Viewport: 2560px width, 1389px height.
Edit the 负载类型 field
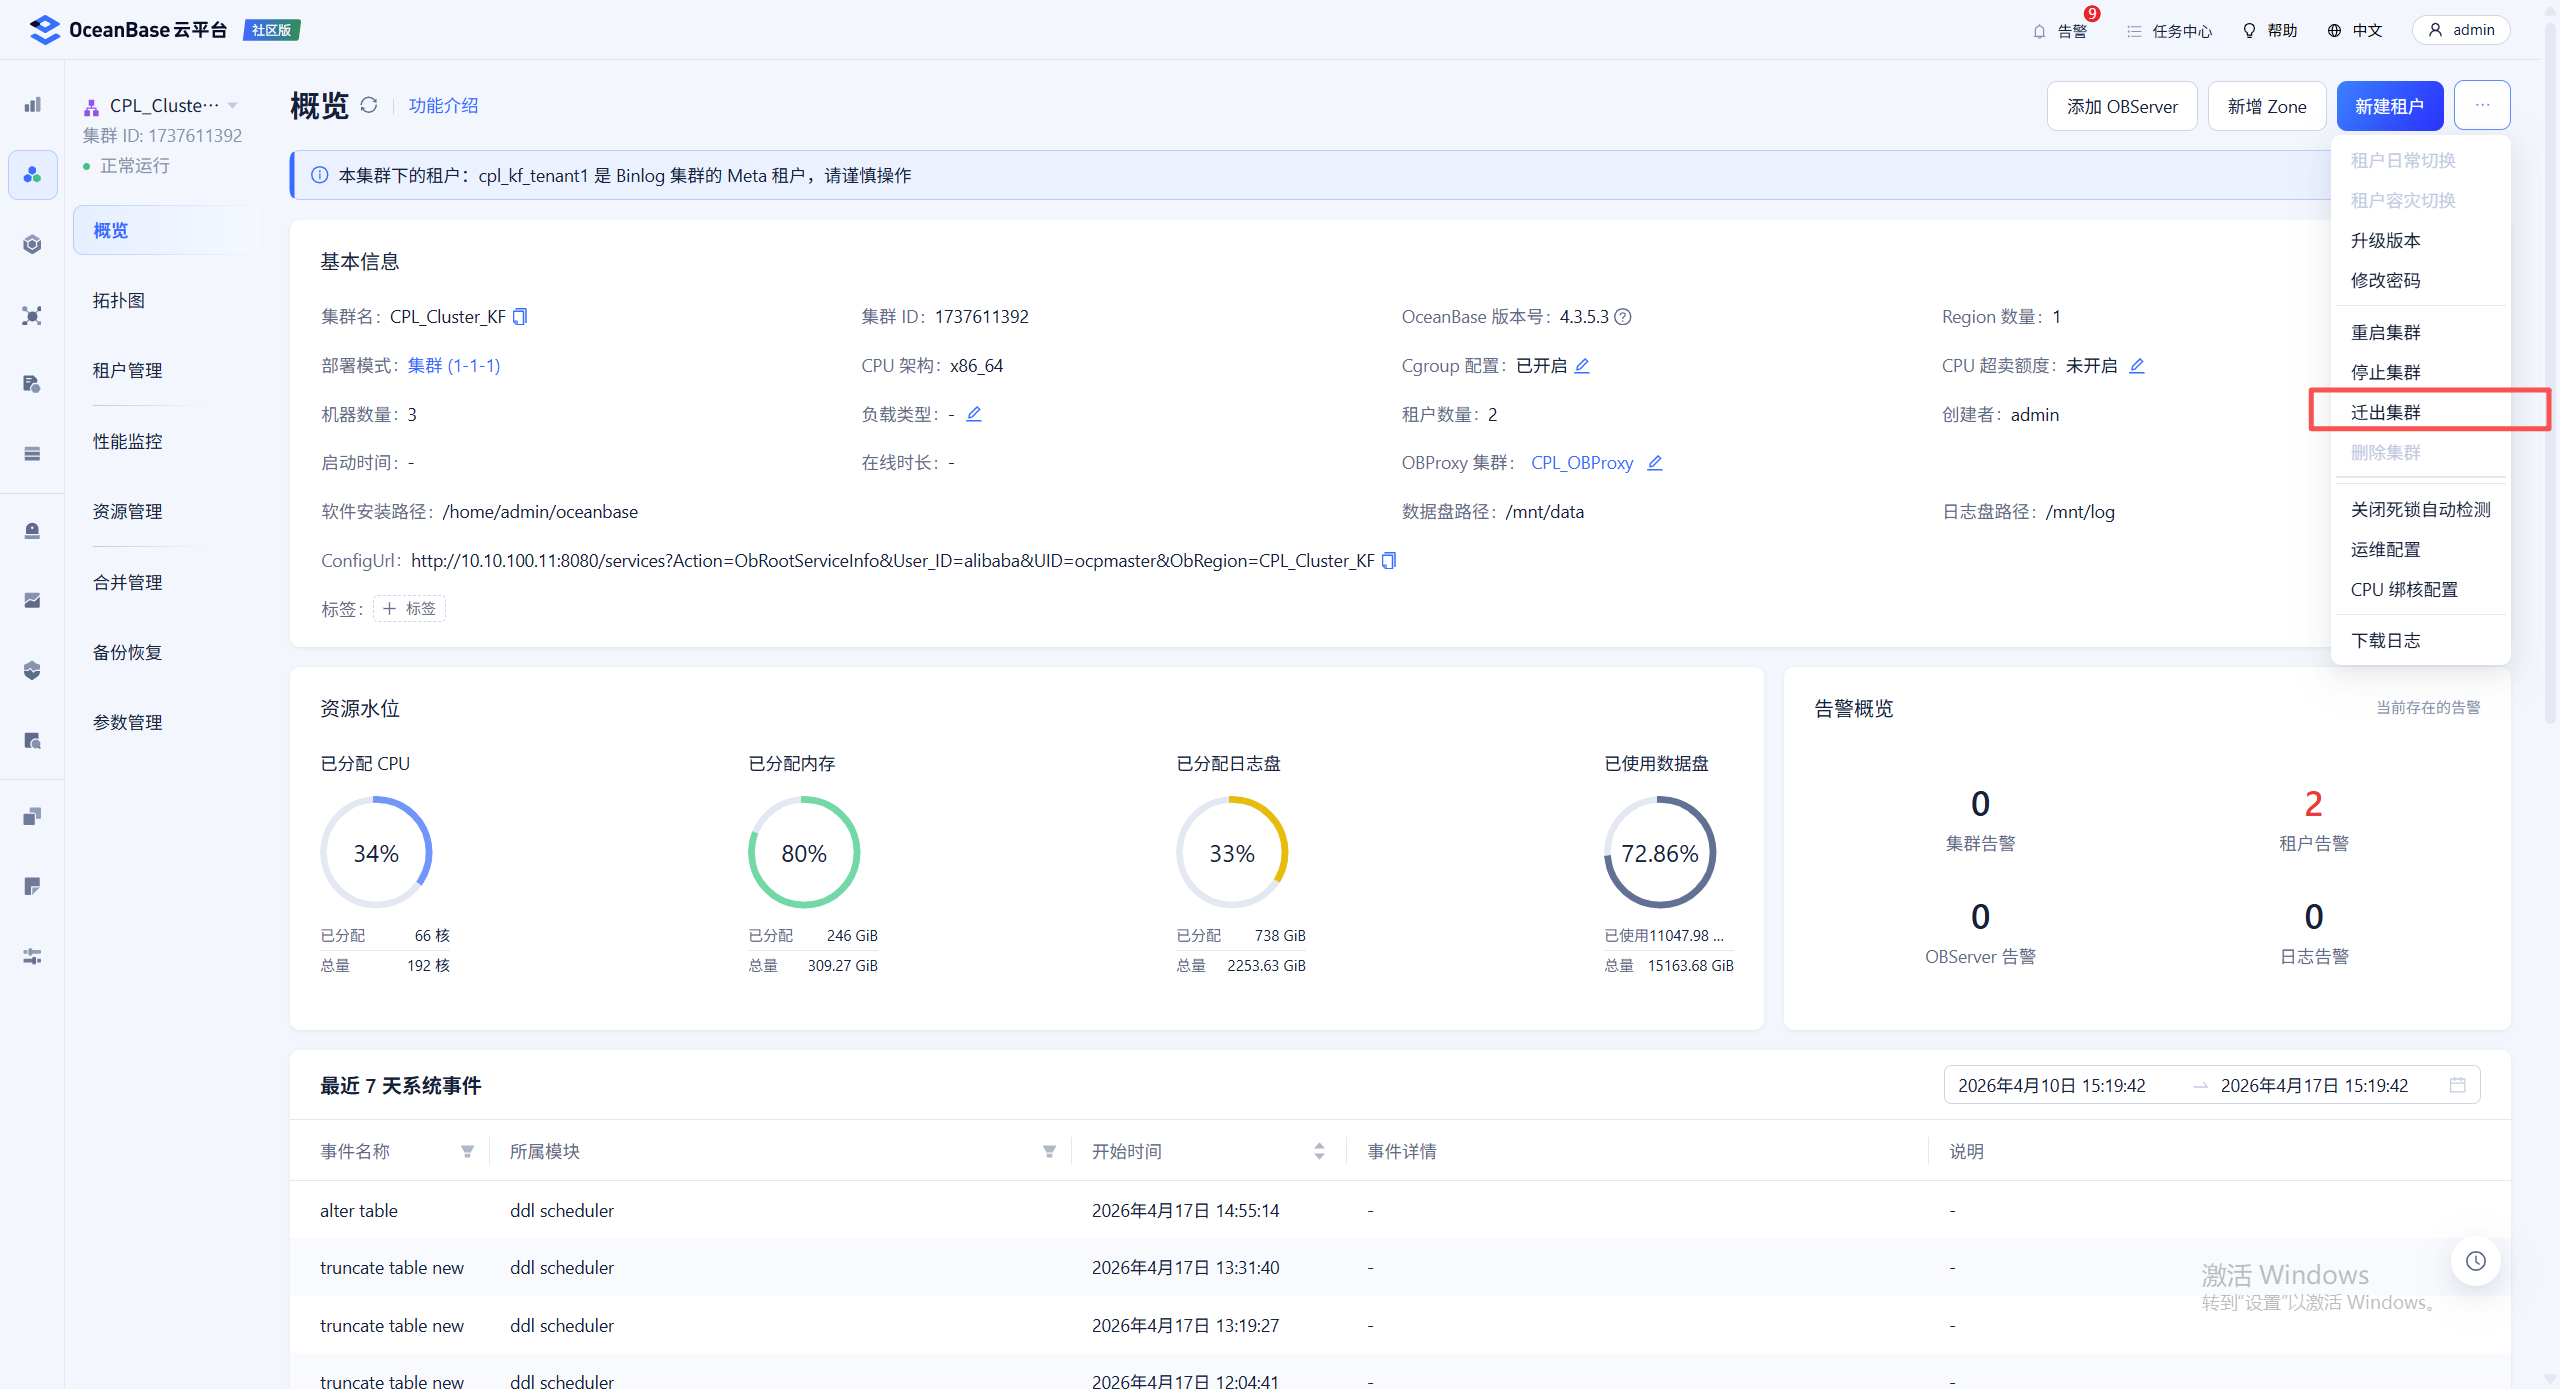coord(974,414)
